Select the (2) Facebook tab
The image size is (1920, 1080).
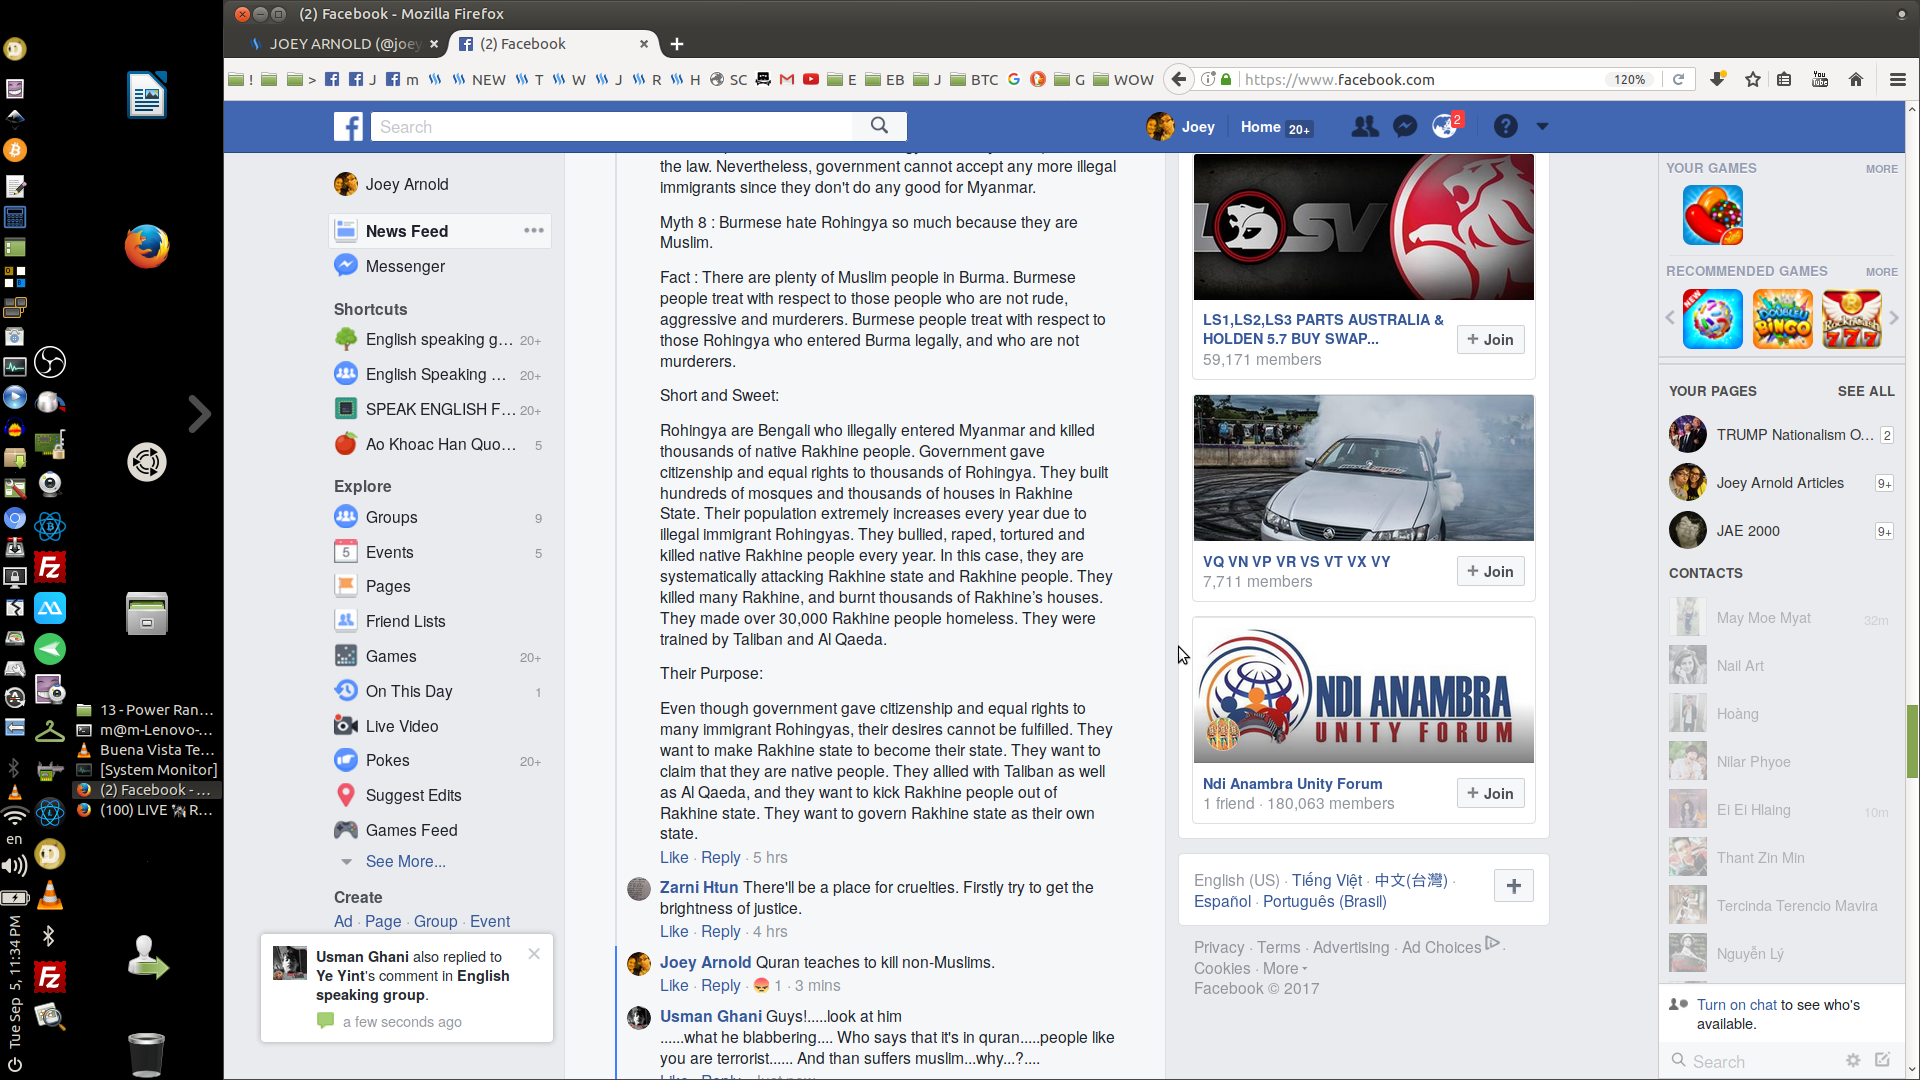553,44
